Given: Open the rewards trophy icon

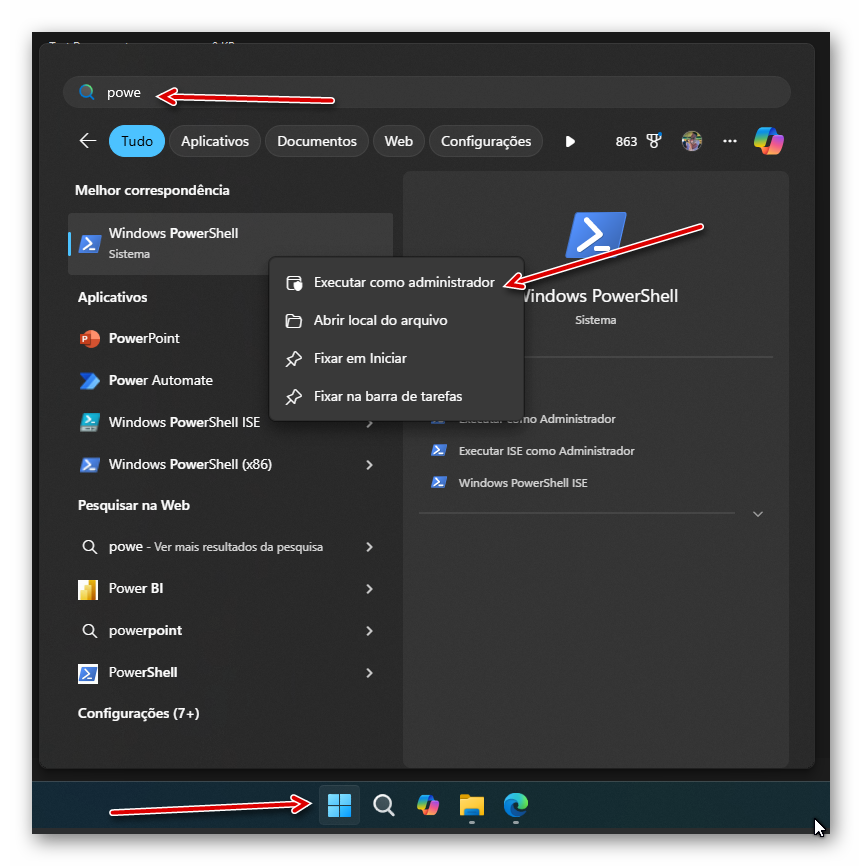Looking at the screenshot, I should point(654,141).
